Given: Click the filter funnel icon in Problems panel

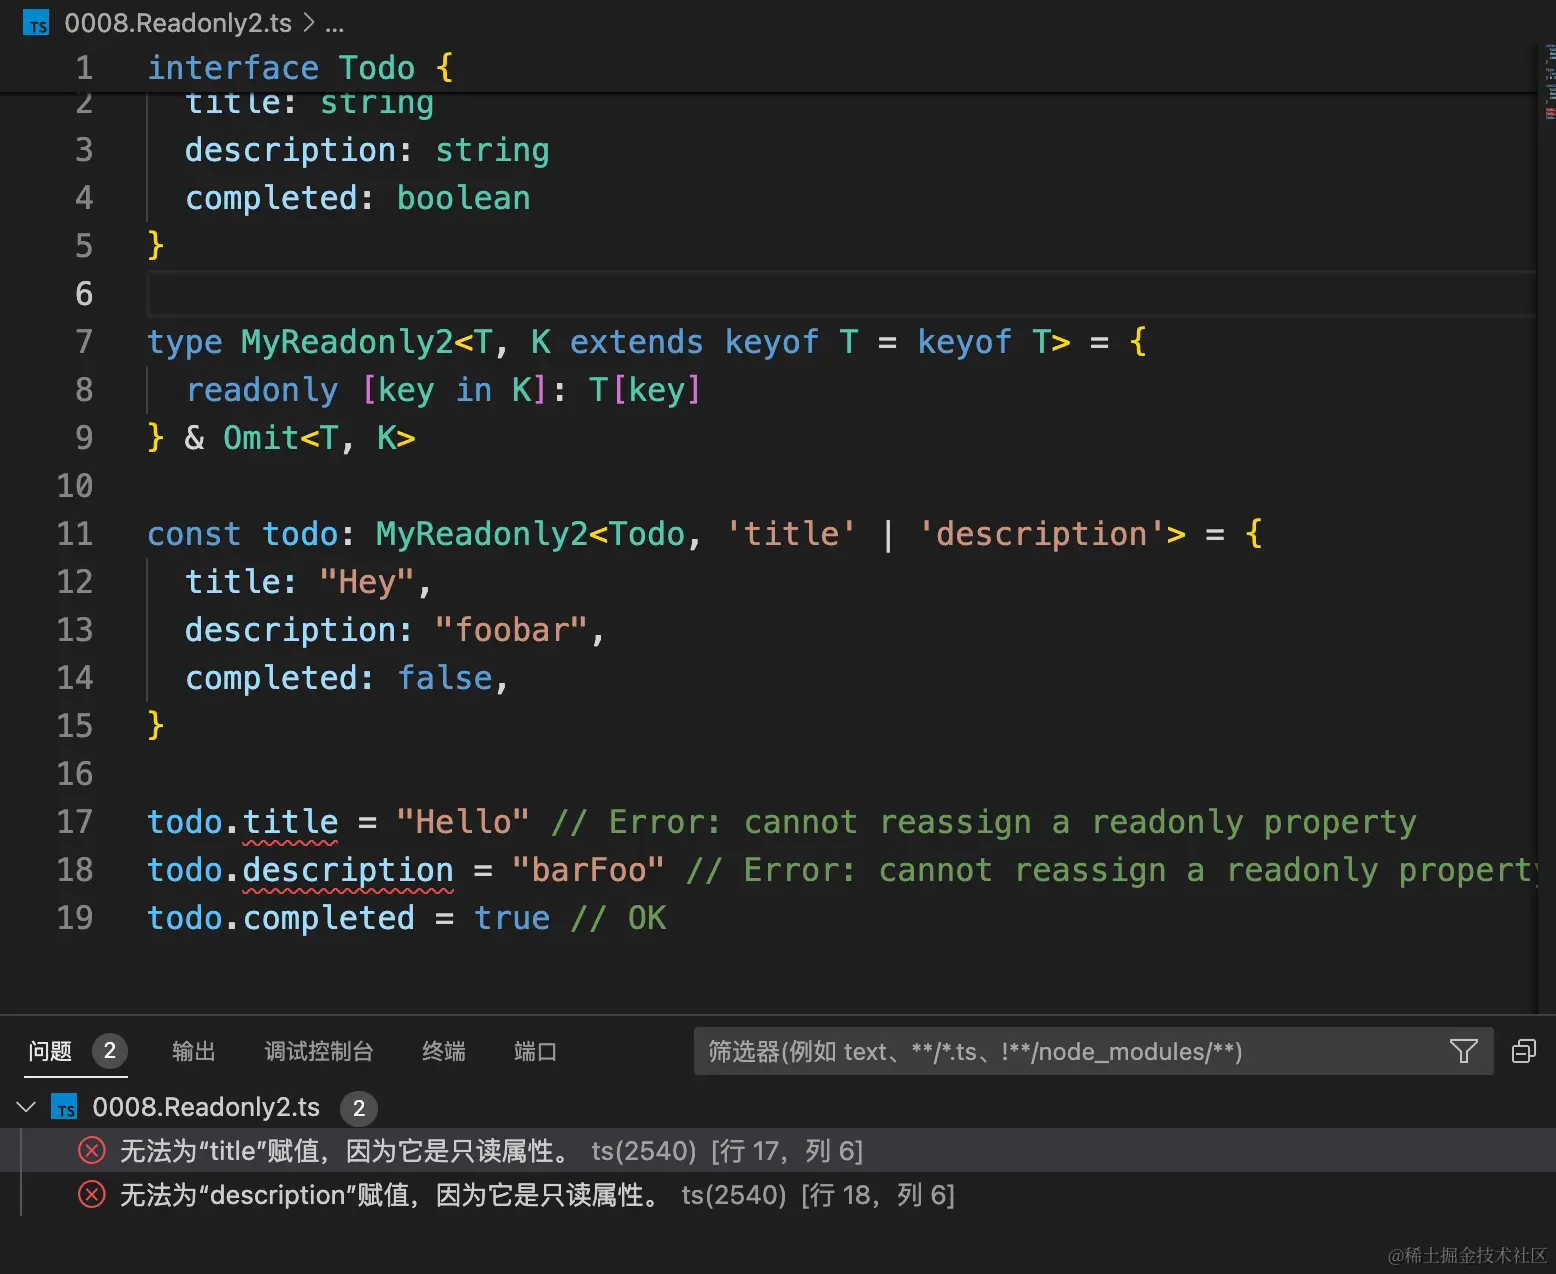Looking at the screenshot, I should point(1463,1051).
